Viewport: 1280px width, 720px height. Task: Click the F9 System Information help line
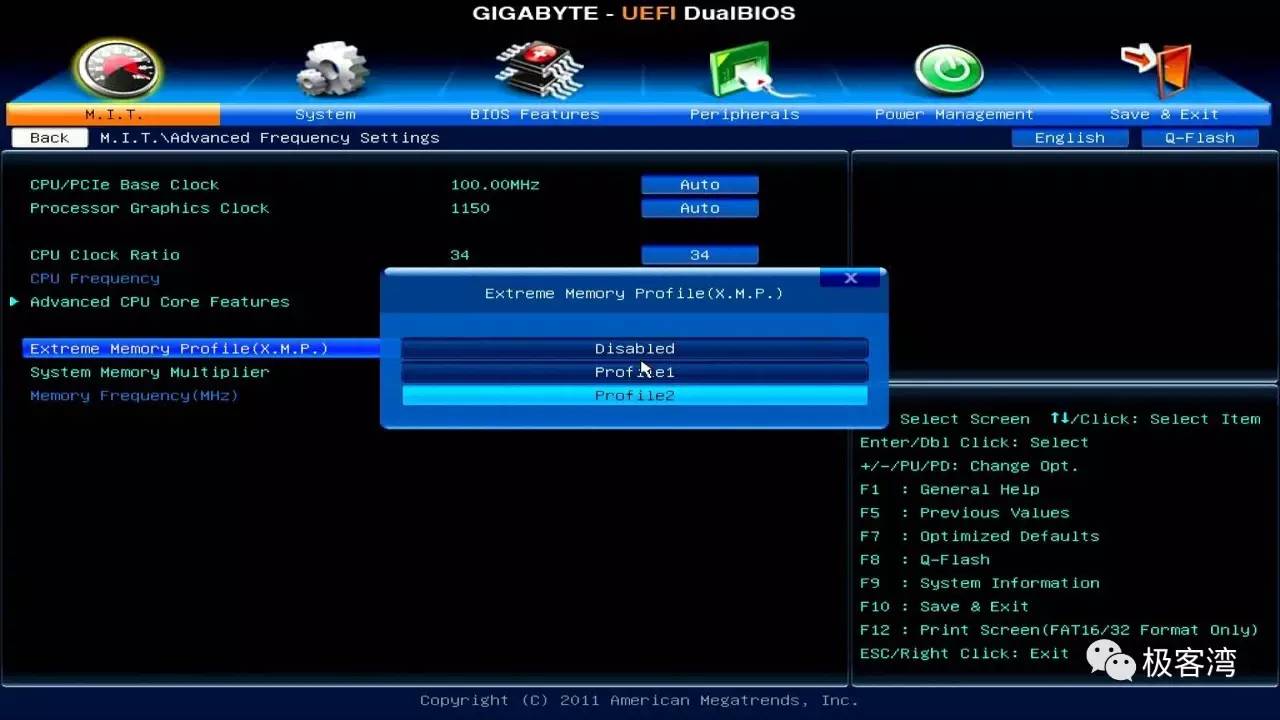(x=980, y=583)
